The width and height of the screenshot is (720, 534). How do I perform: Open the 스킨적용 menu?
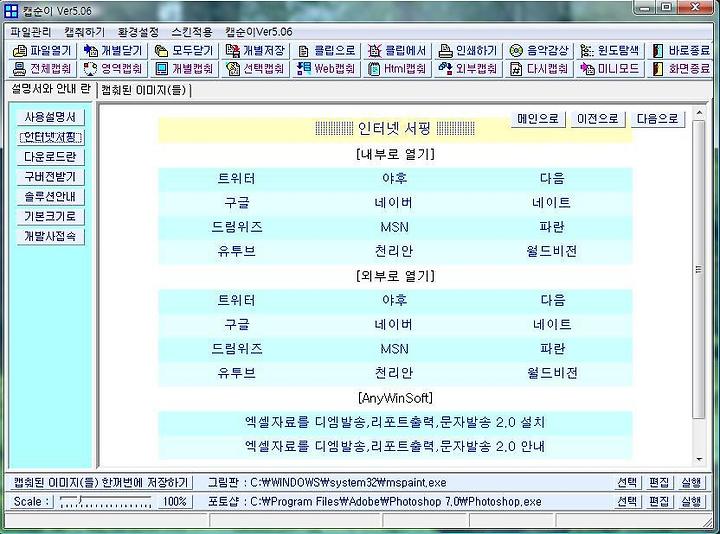pyautogui.click(x=192, y=32)
